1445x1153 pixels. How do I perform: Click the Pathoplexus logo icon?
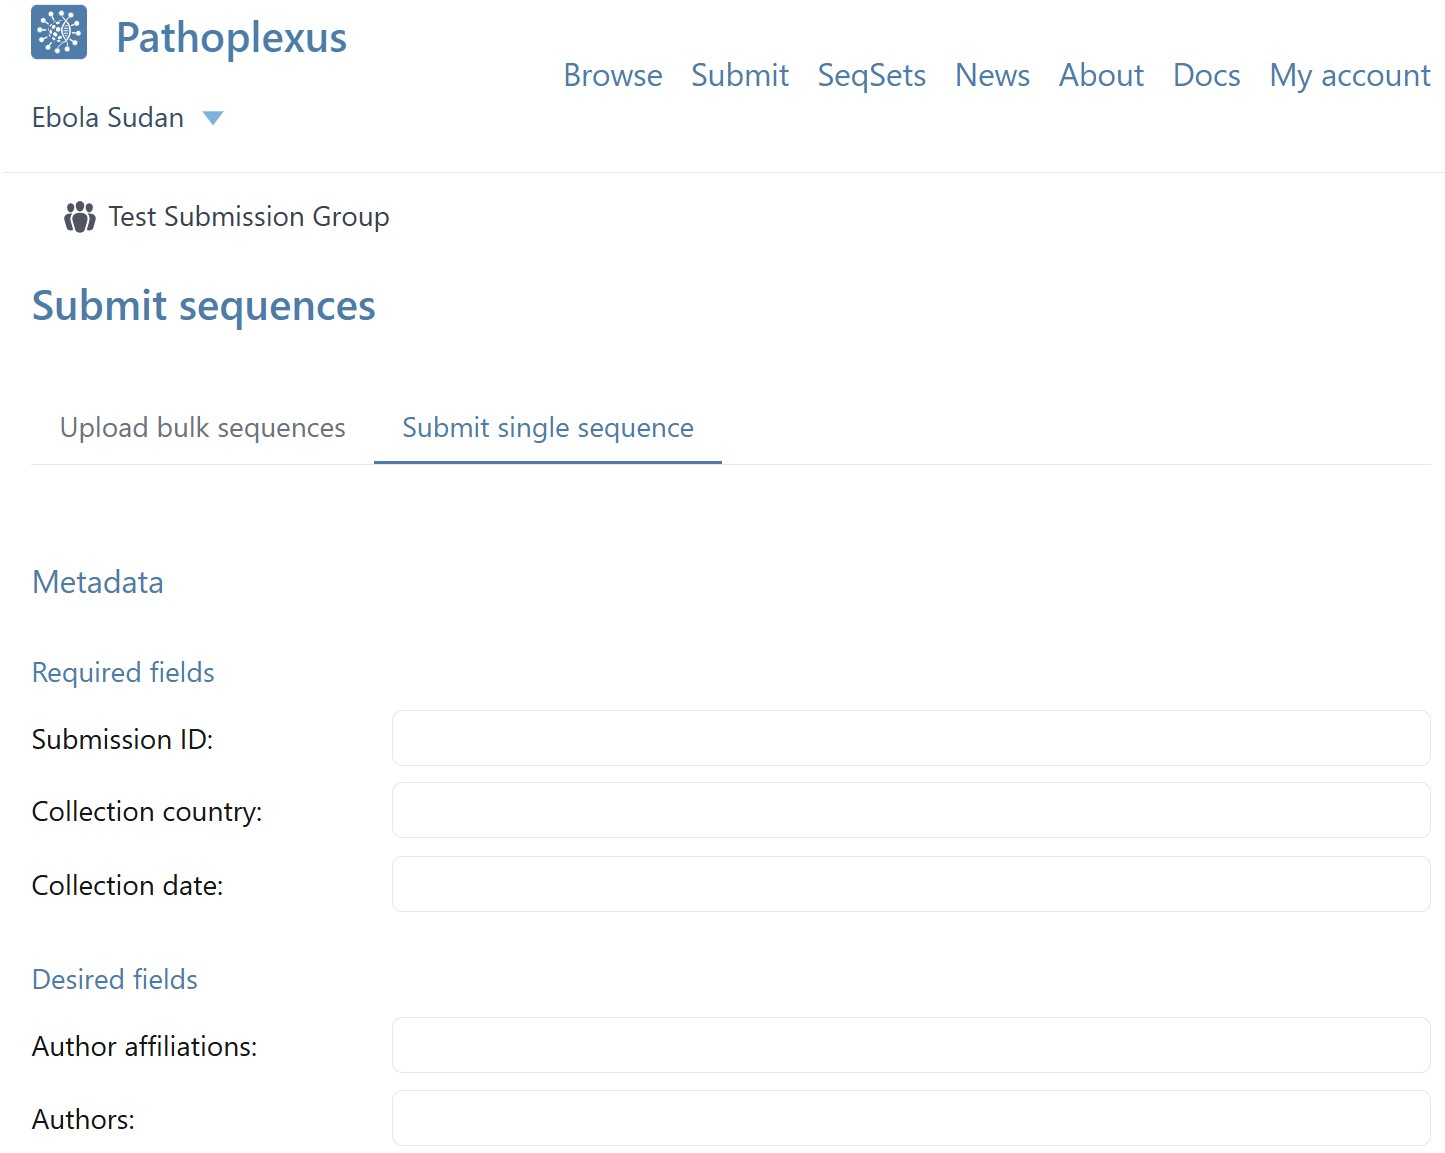click(x=59, y=33)
